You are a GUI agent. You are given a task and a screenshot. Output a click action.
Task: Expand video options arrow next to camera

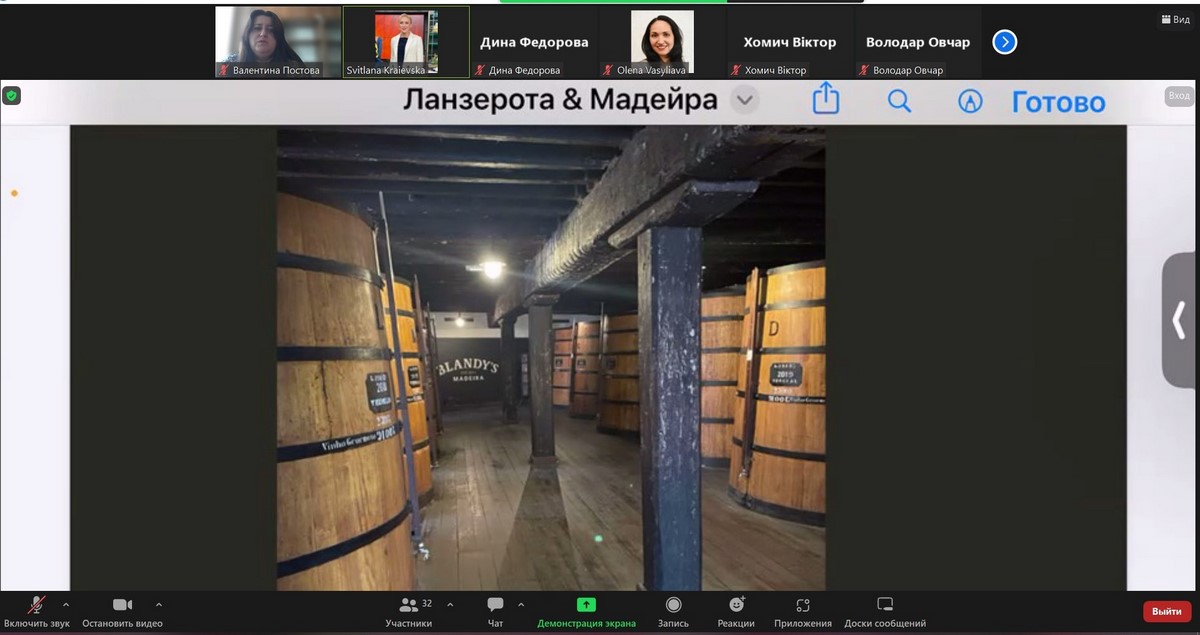[x=159, y=604]
